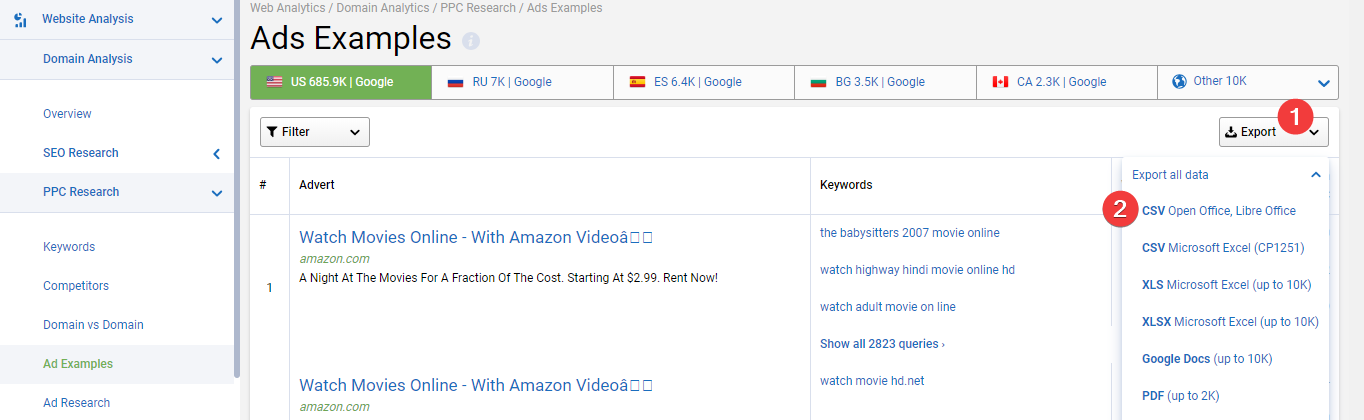Screen dimensions: 1364x420
Task: Open the Keywords sidebar item
Action: pyautogui.click(x=69, y=247)
